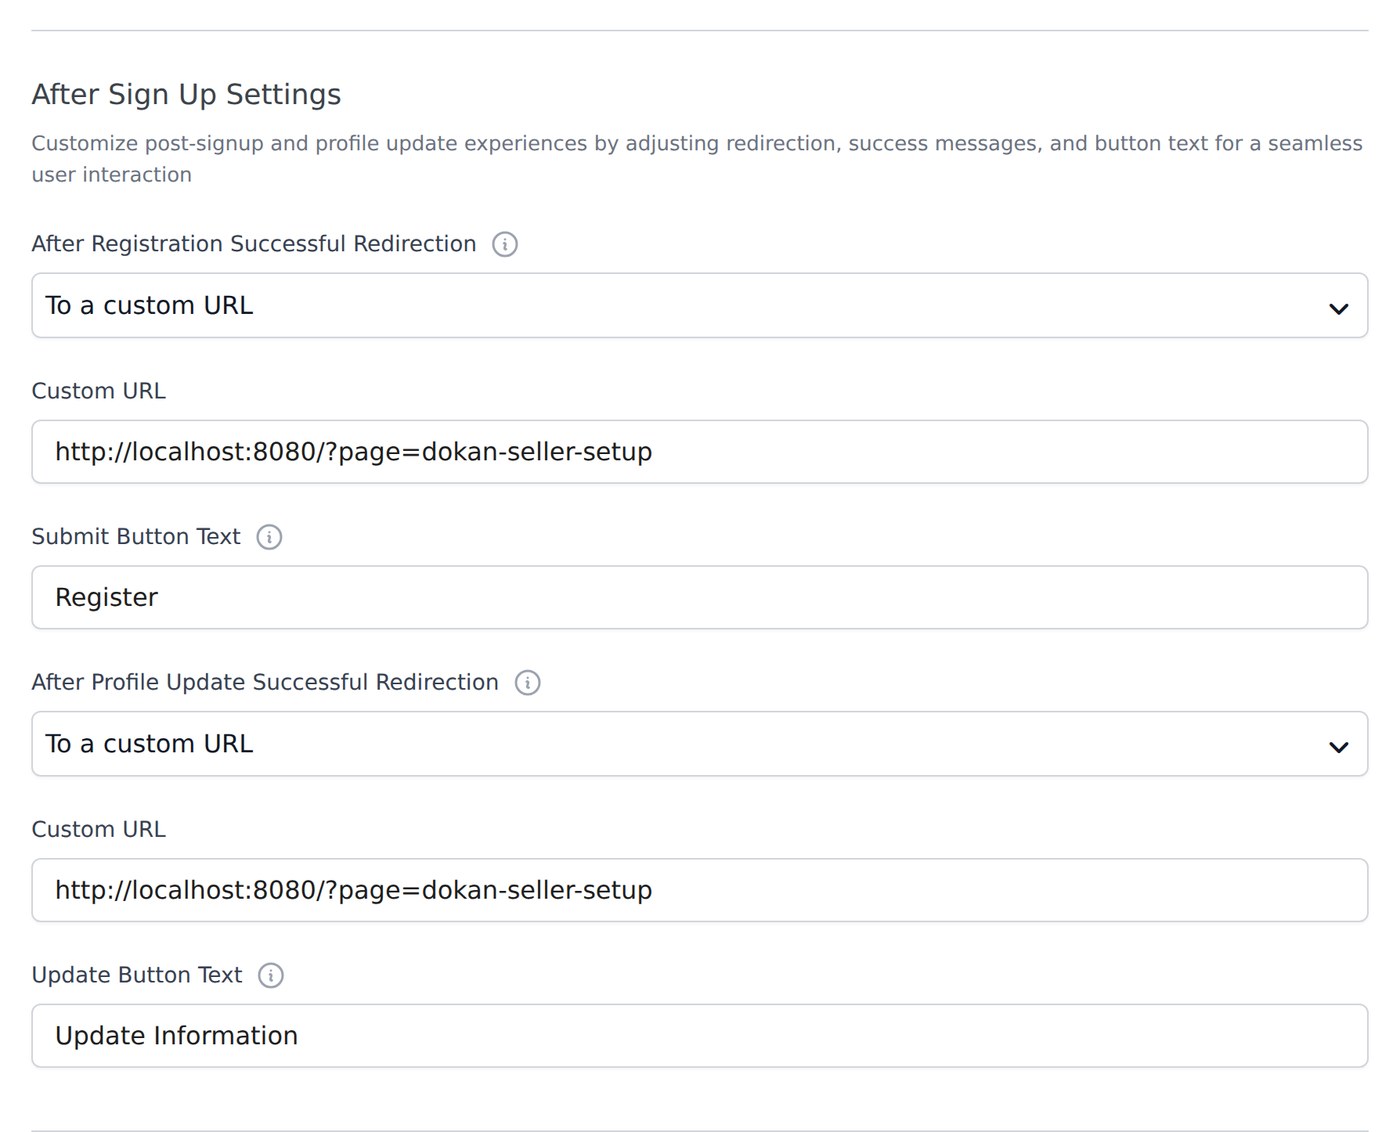Click info icon next to Update Button Text

point(271,975)
